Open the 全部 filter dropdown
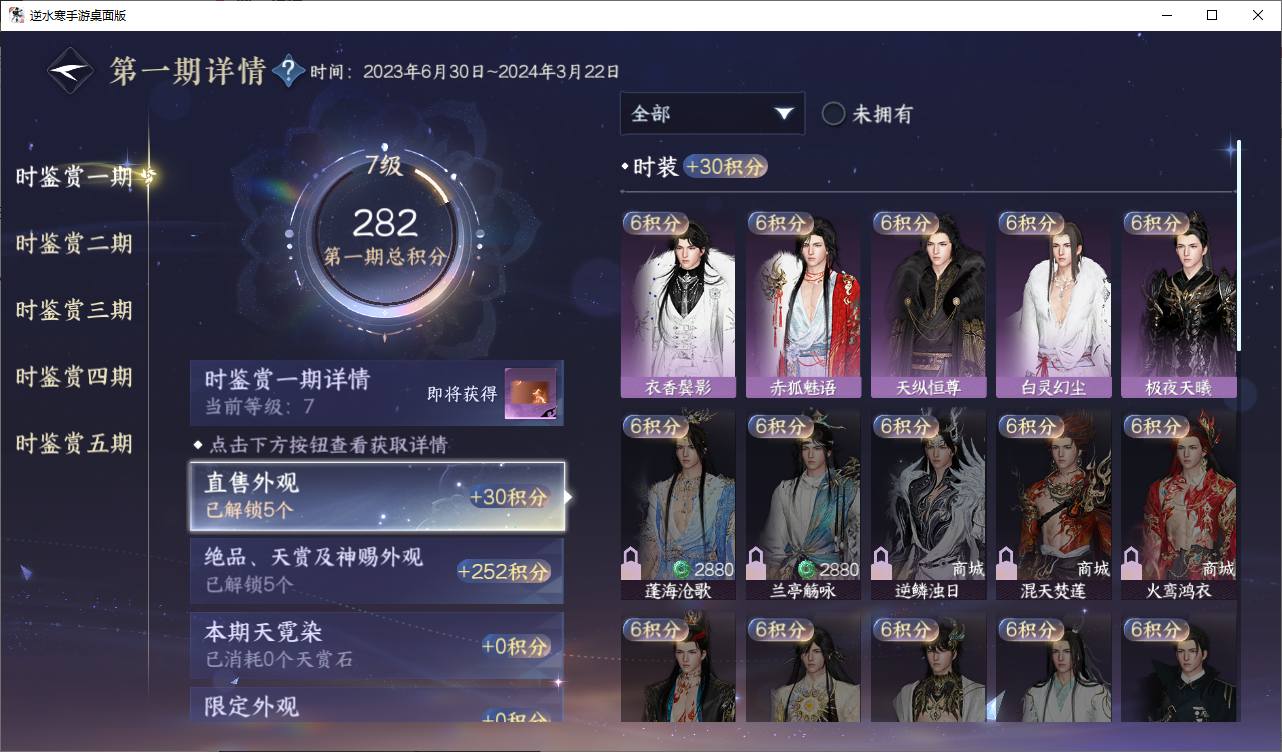Viewport: 1282px width, 752px height. coord(712,114)
